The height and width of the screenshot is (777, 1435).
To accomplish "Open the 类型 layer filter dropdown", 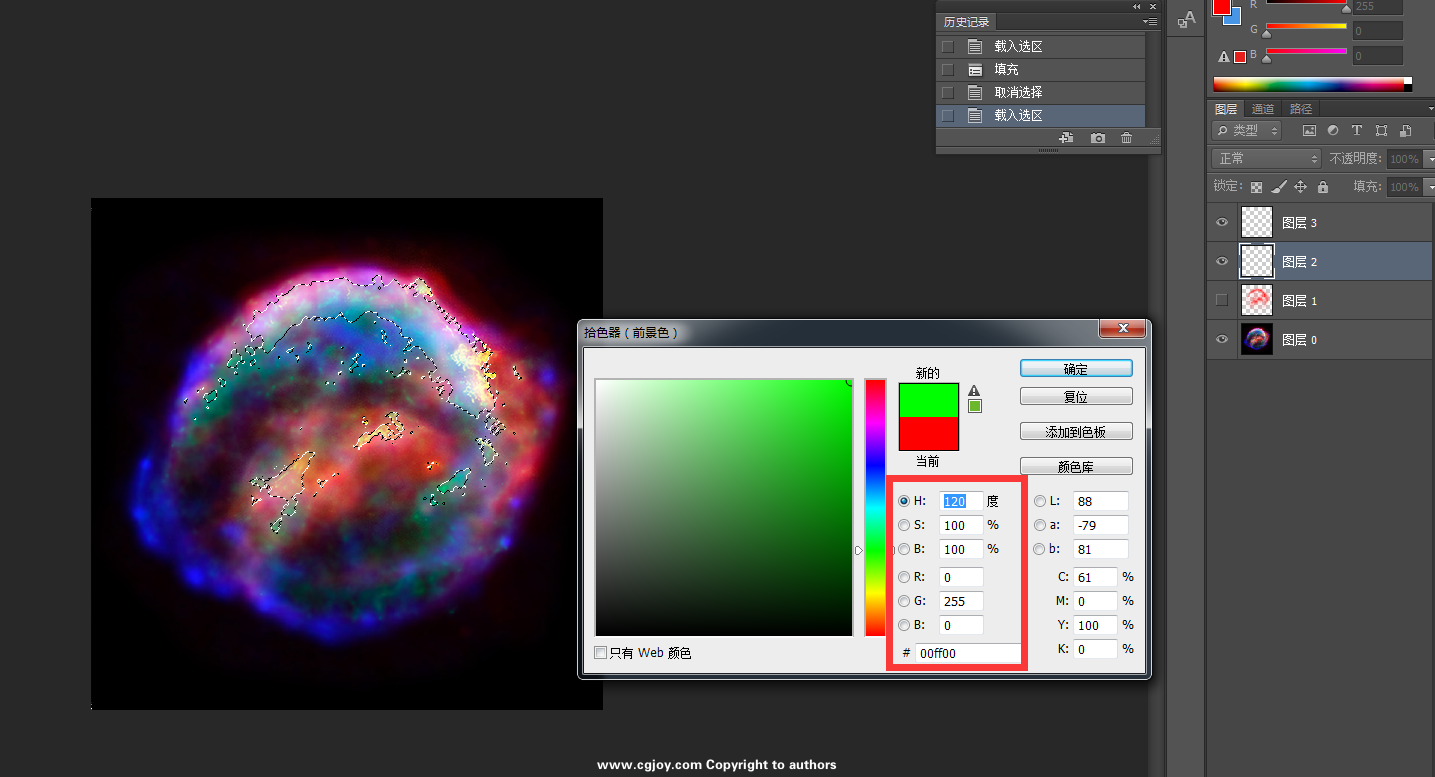I will (1247, 131).
